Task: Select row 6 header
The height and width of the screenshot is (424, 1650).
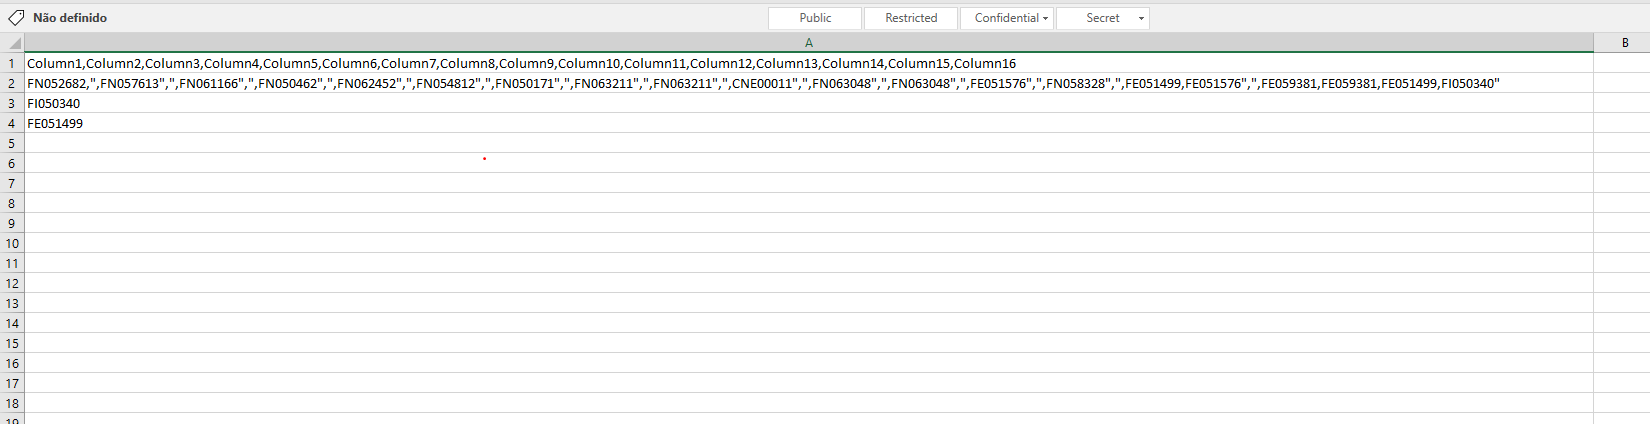Action: coord(12,163)
